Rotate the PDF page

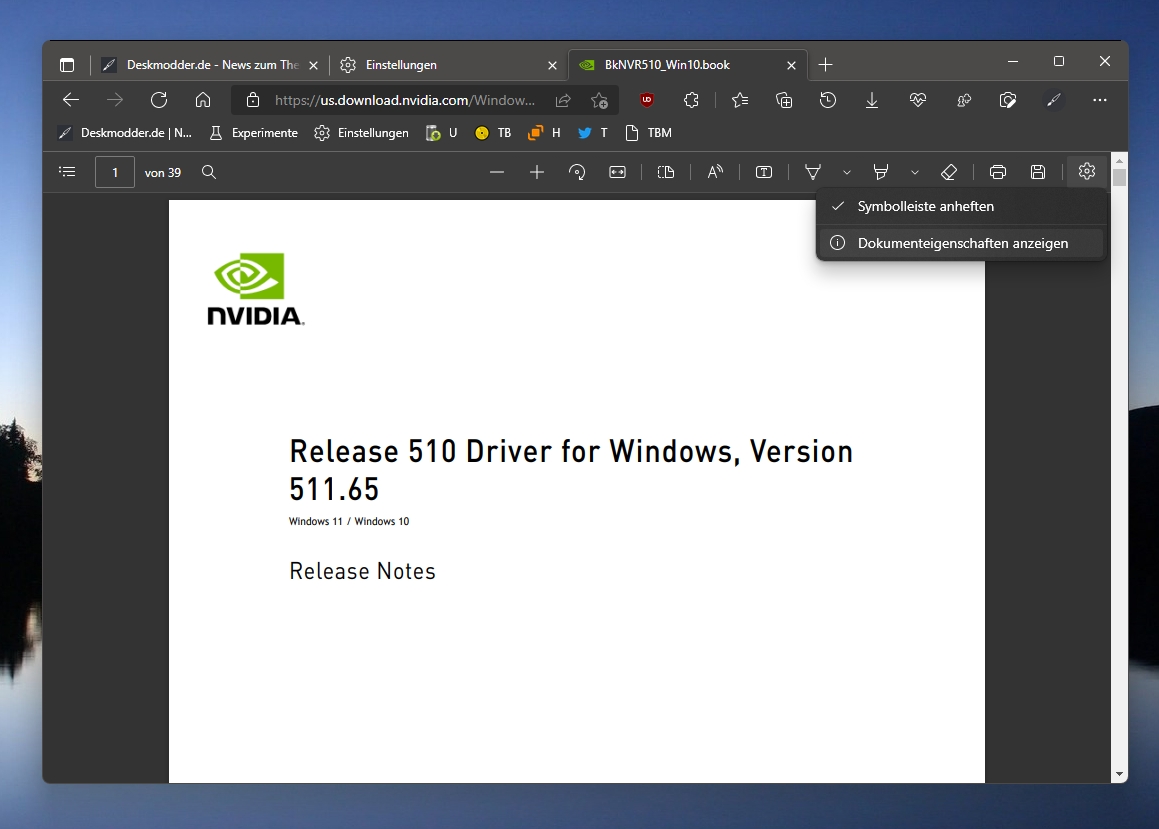coord(577,172)
